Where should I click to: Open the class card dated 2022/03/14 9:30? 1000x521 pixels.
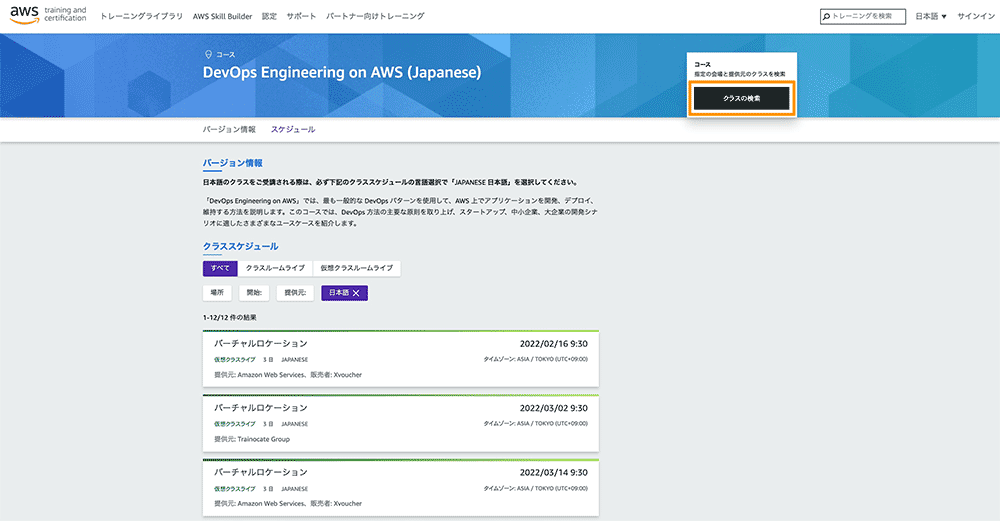[x=401, y=487]
